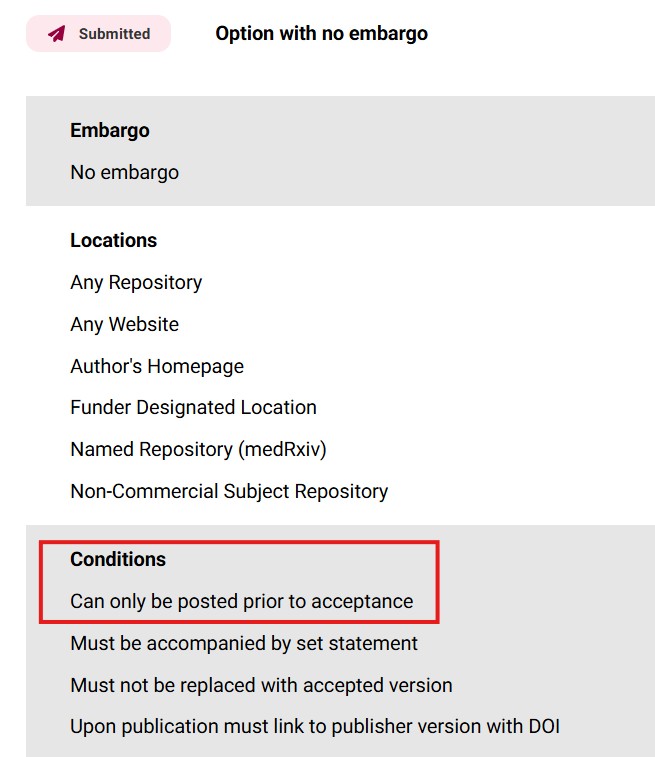
Task: Click the paper plane icon in Submitted badge
Action: click(56, 34)
